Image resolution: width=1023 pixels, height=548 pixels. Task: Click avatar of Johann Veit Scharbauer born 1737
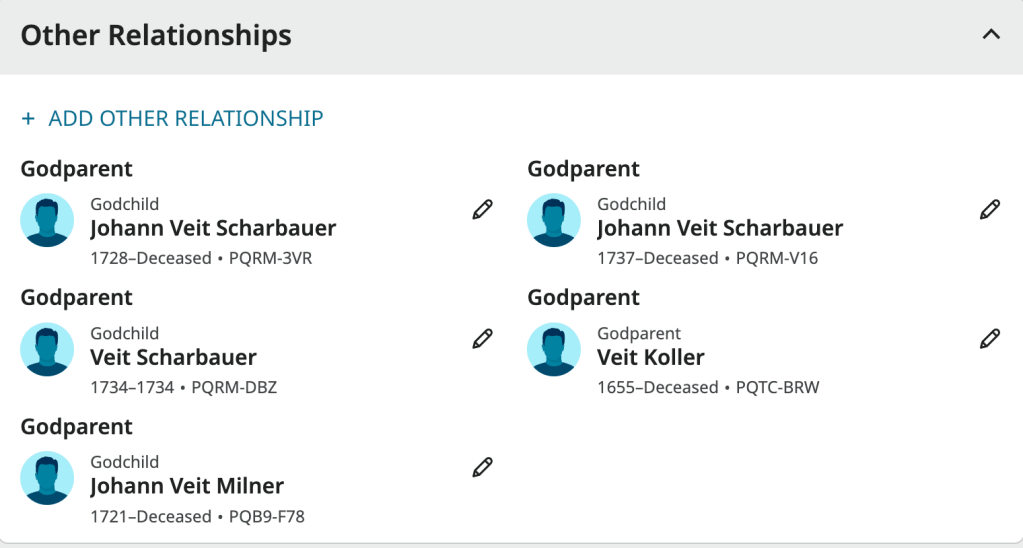click(x=554, y=220)
